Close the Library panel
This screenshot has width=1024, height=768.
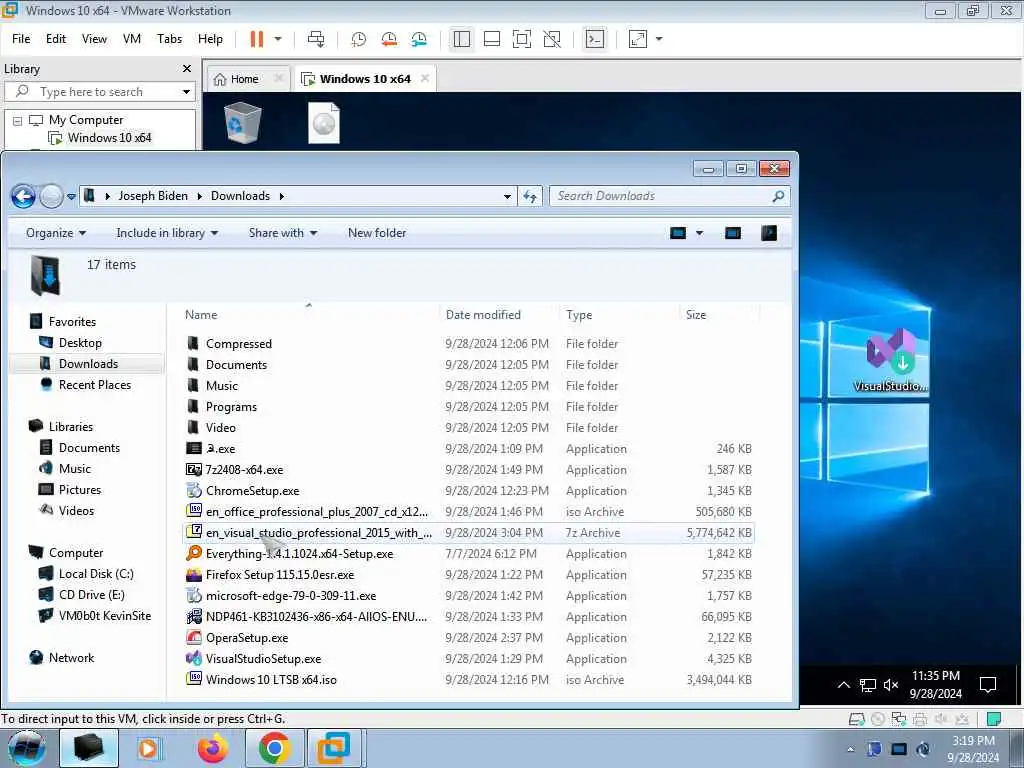click(x=187, y=69)
